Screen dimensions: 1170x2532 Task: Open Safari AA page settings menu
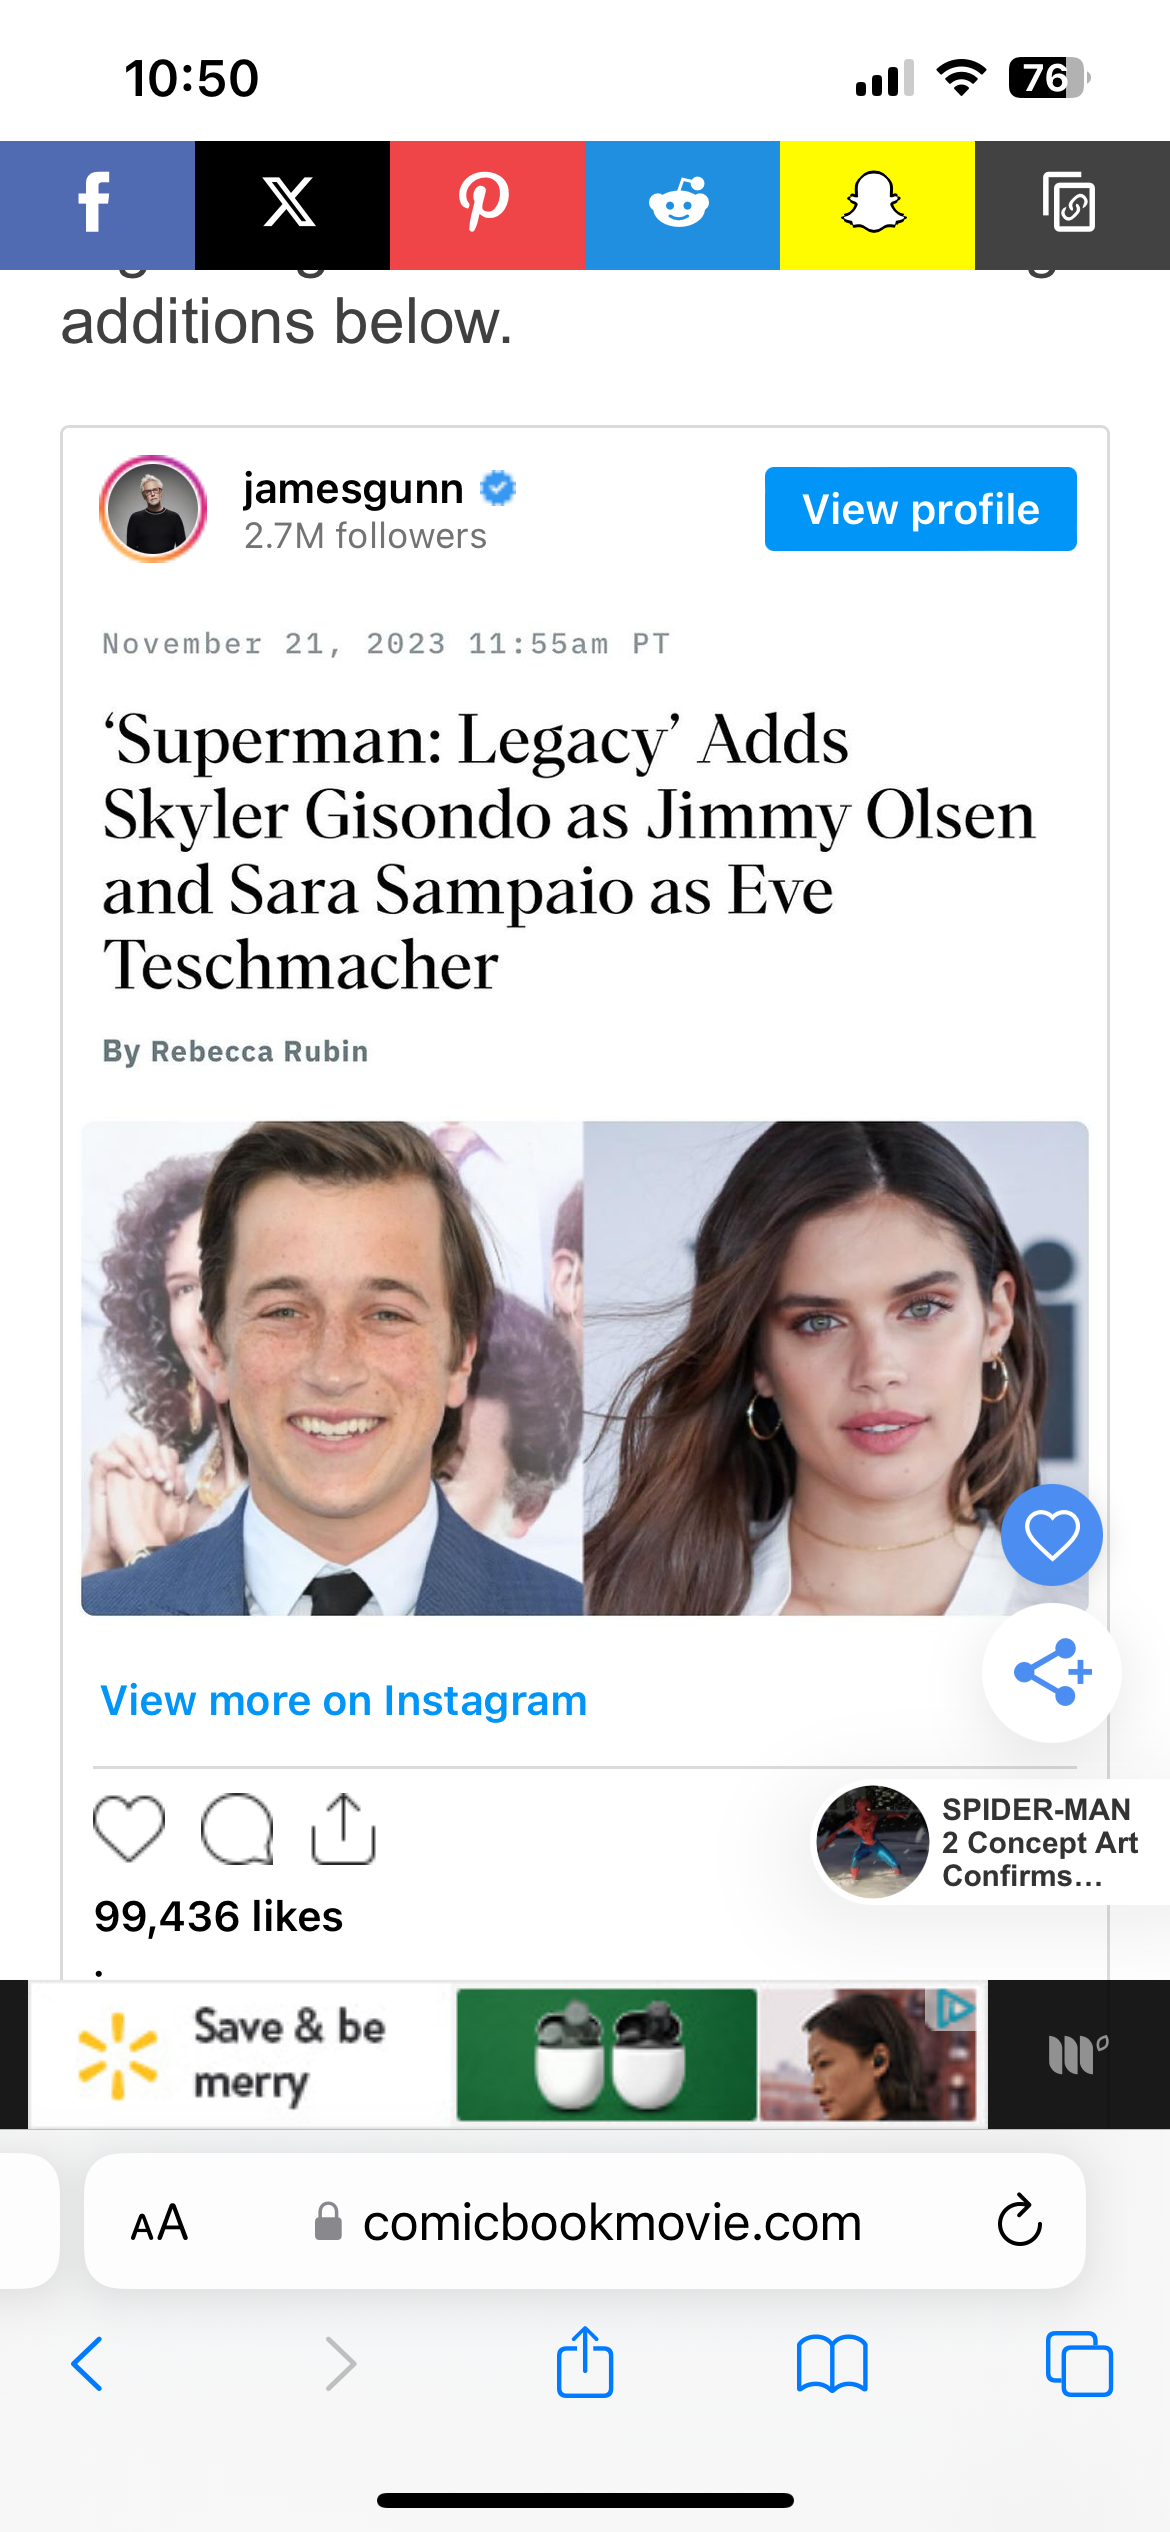(x=159, y=2223)
